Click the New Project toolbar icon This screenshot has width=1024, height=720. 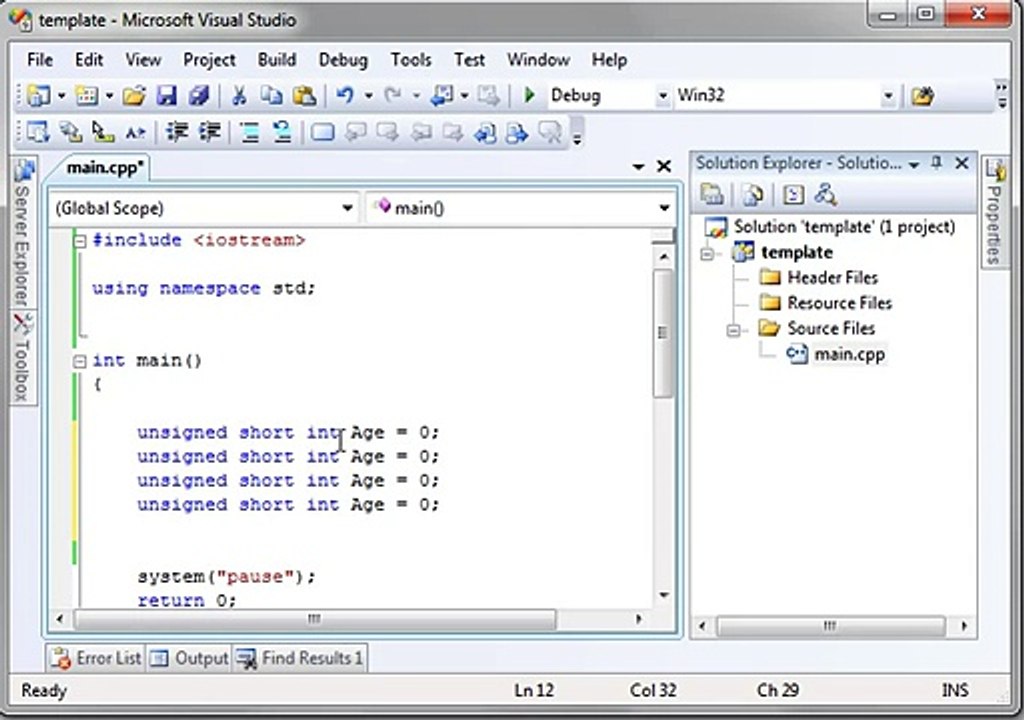[39, 96]
